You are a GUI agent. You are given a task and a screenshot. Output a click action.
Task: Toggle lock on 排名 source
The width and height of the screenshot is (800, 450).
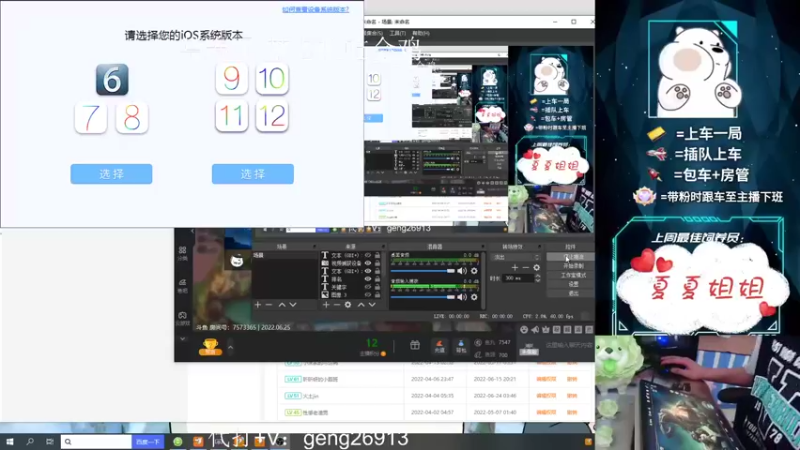point(378,279)
